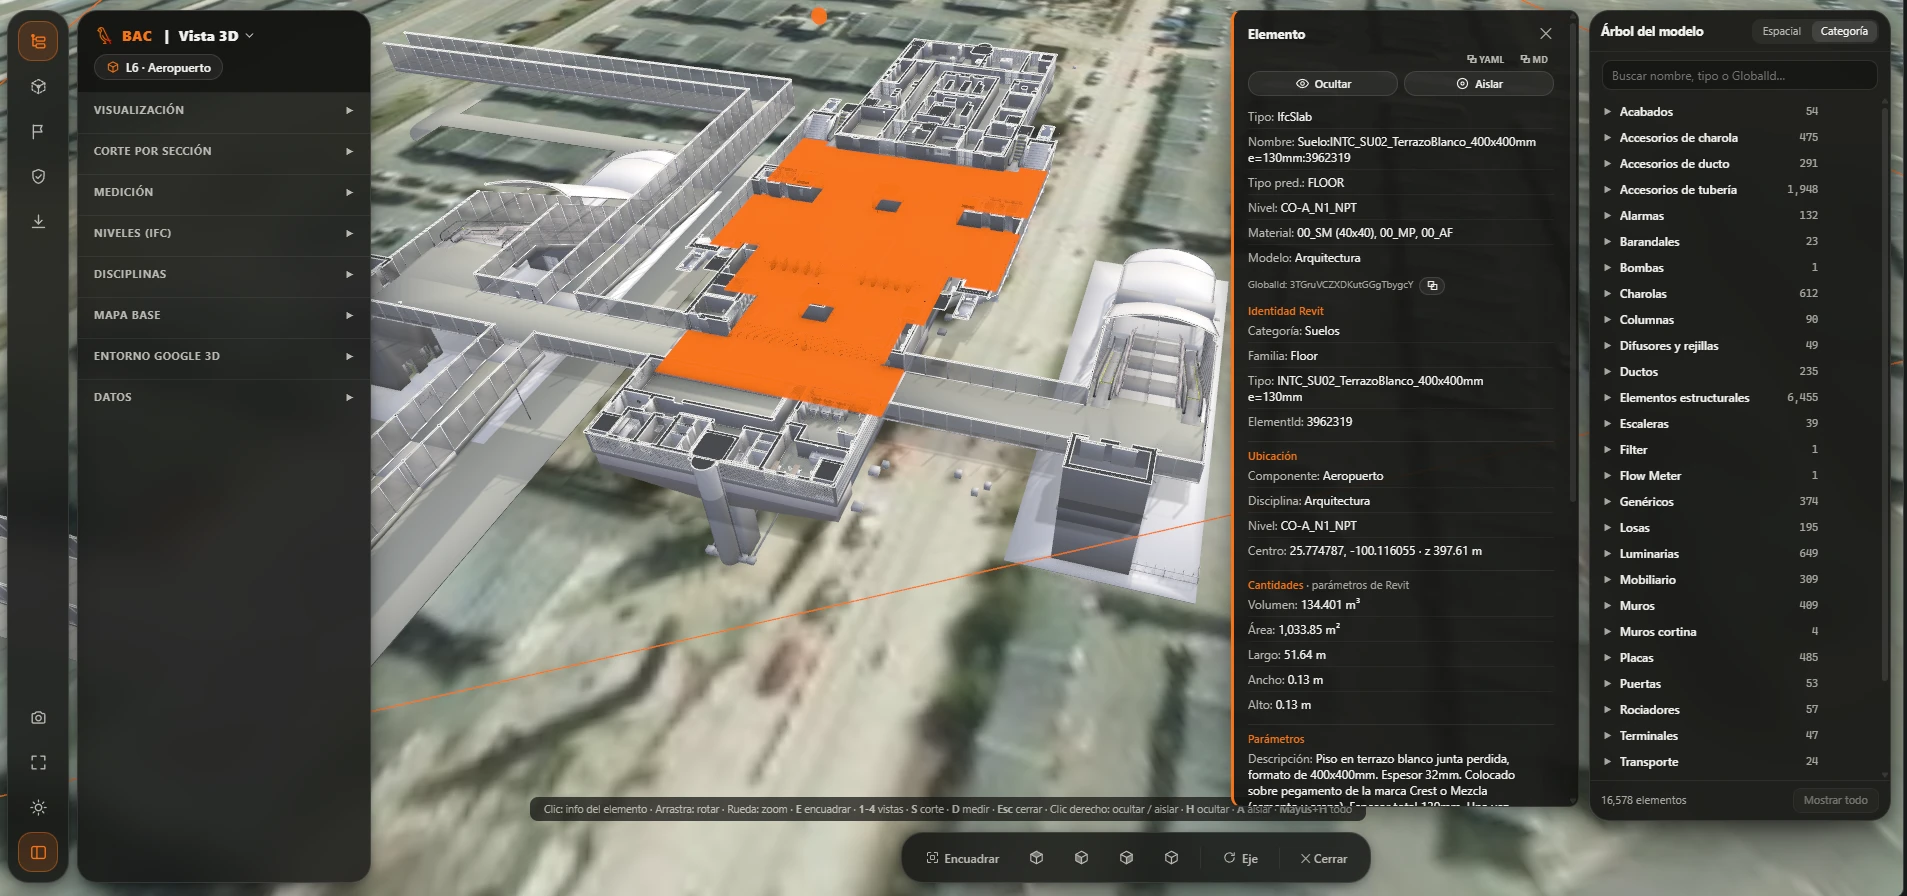Image resolution: width=1907 pixels, height=896 pixels.
Task: Open the Vista 3D dropdown
Action: [x=216, y=36]
